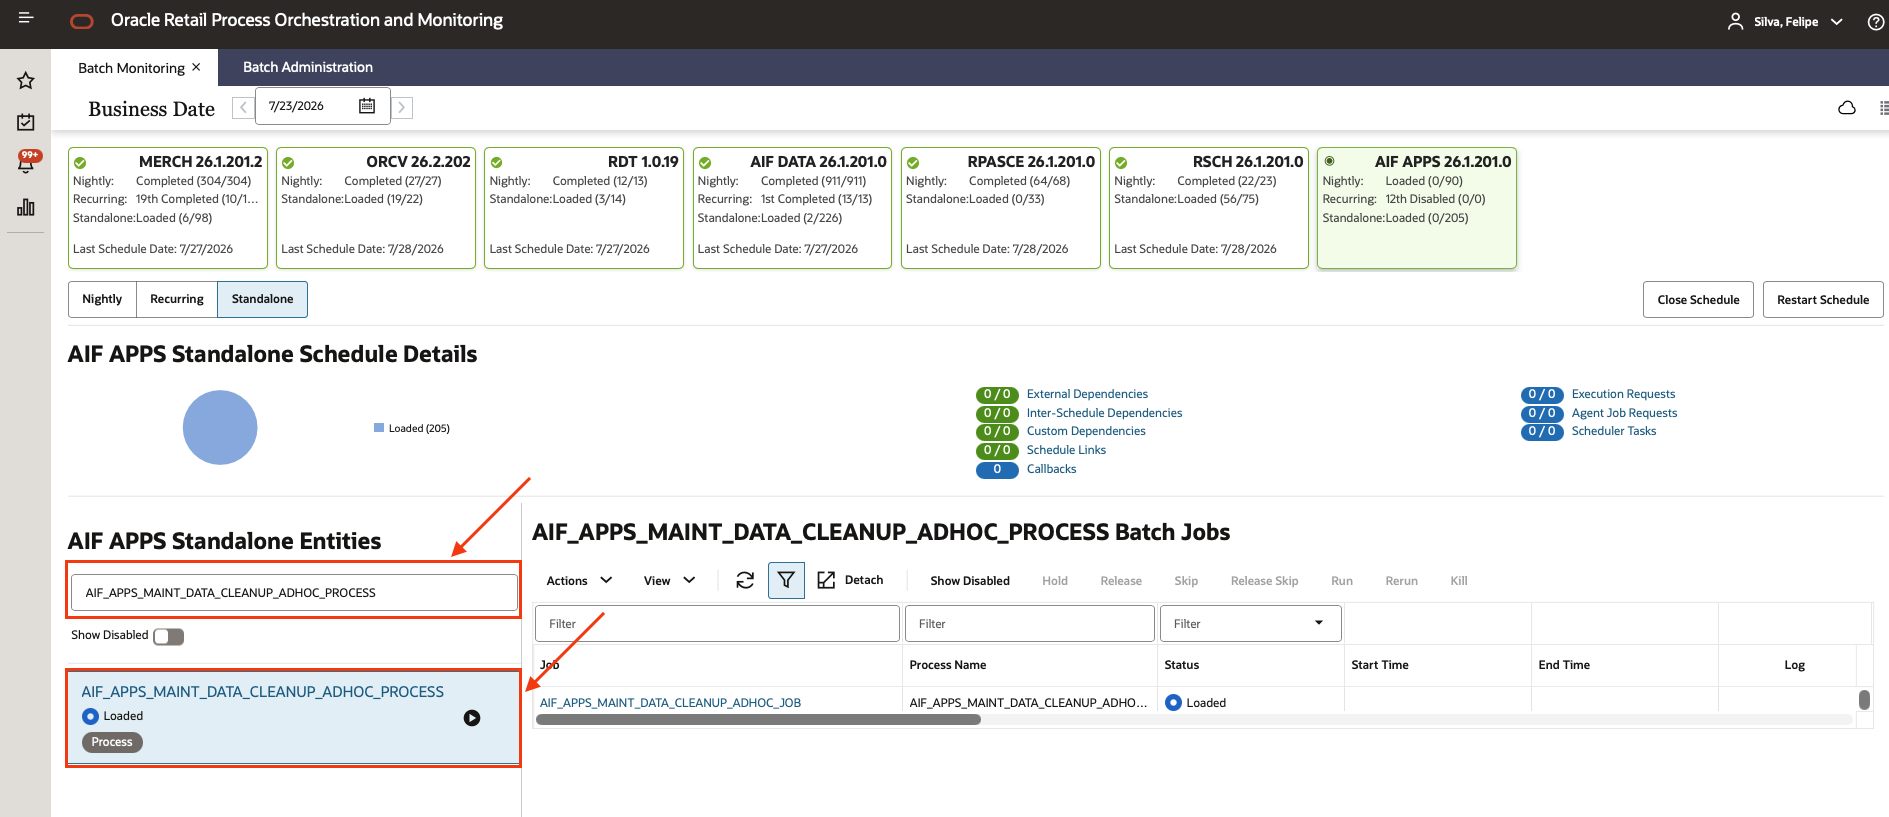Open the help question mark icon
Image resolution: width=1889 pixels, height=817 pixels.
pos(1876,21)
